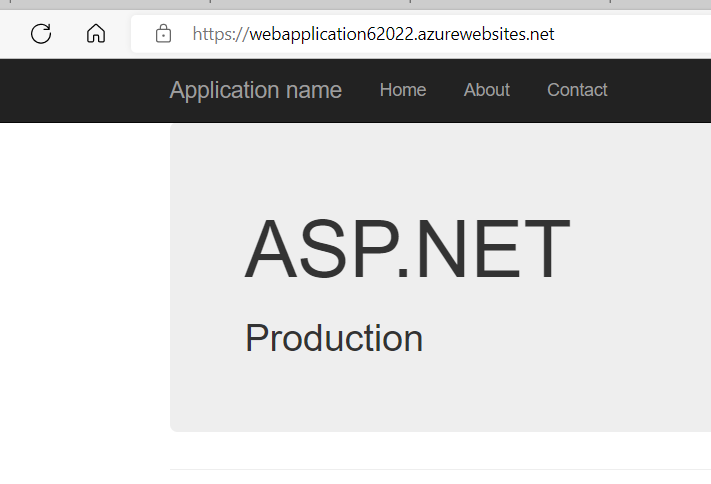
Task: Select the webapplication62022.azurewebsites.net address bar URL
Action: click(x=373, y=34)
